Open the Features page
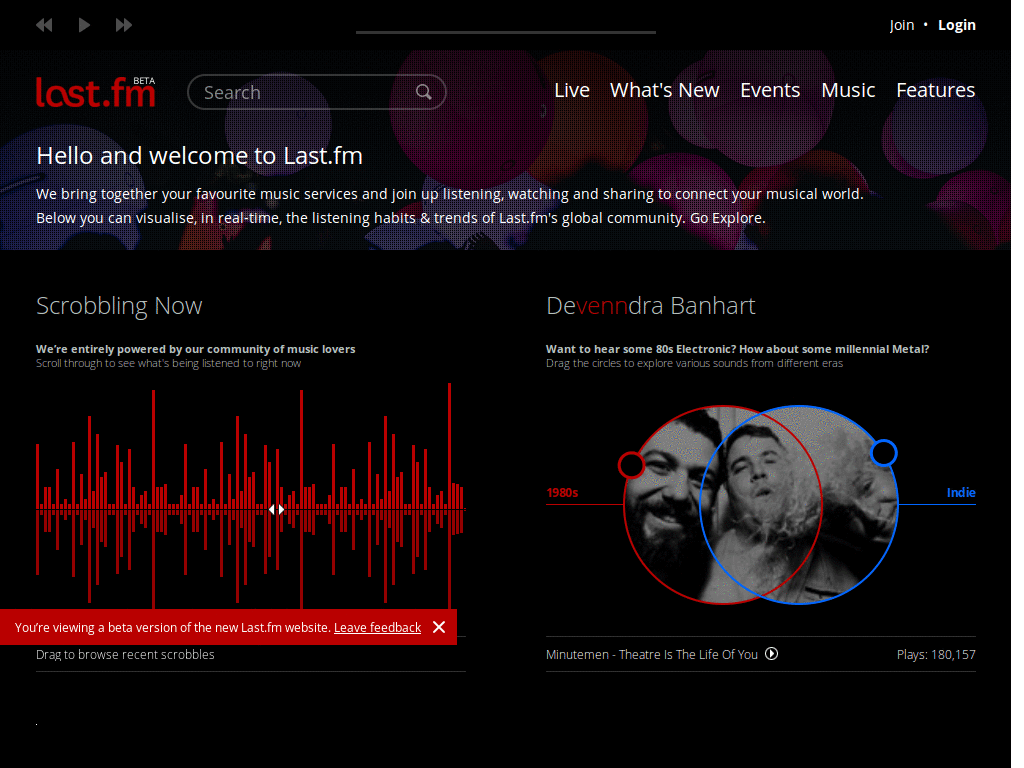 click(x=935, y=90)
